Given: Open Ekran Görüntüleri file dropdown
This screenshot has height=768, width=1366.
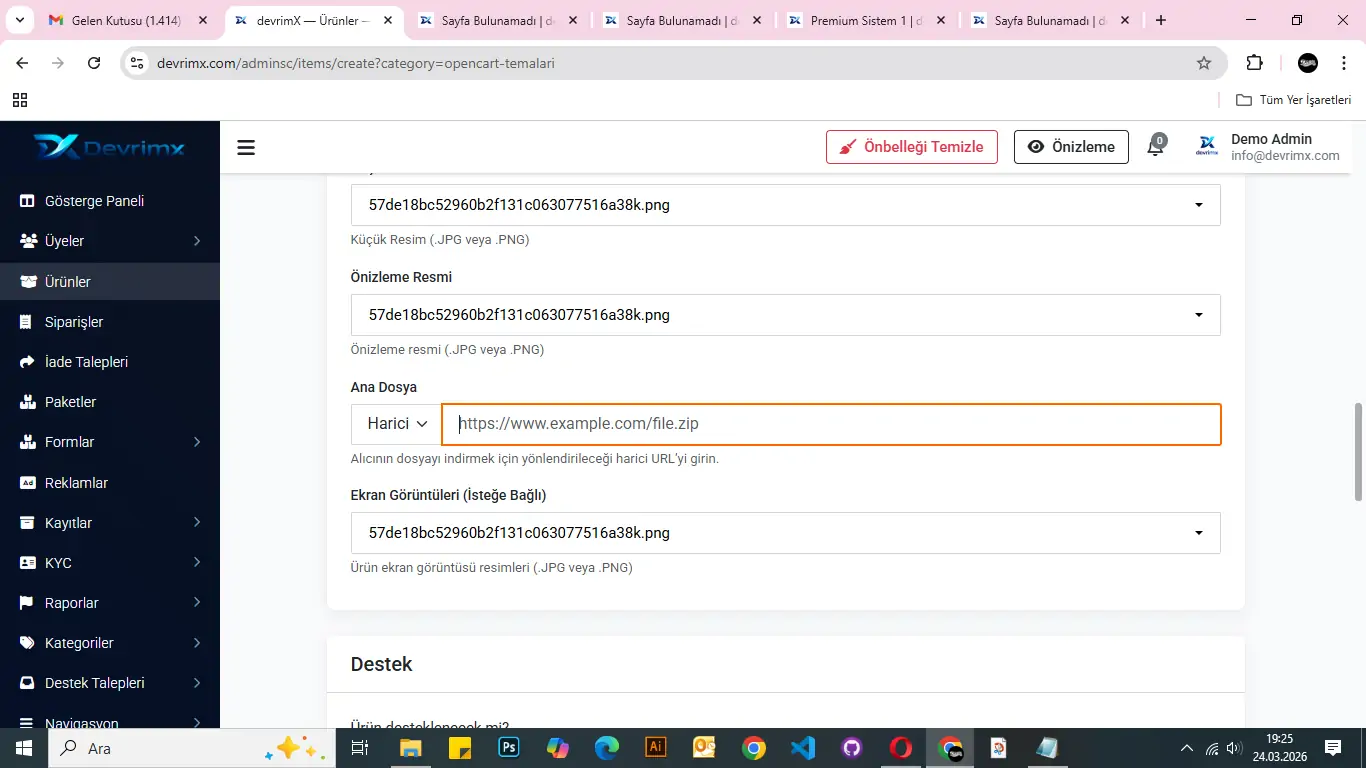Looking at the screenshot, I should pyautogui.click(x=785, y=533).
